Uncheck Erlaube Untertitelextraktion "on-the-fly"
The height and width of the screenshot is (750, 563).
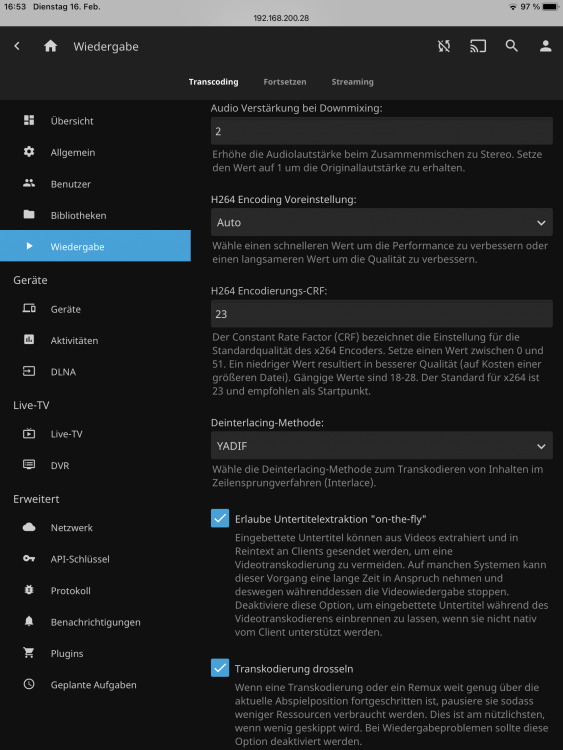point(220,518)
